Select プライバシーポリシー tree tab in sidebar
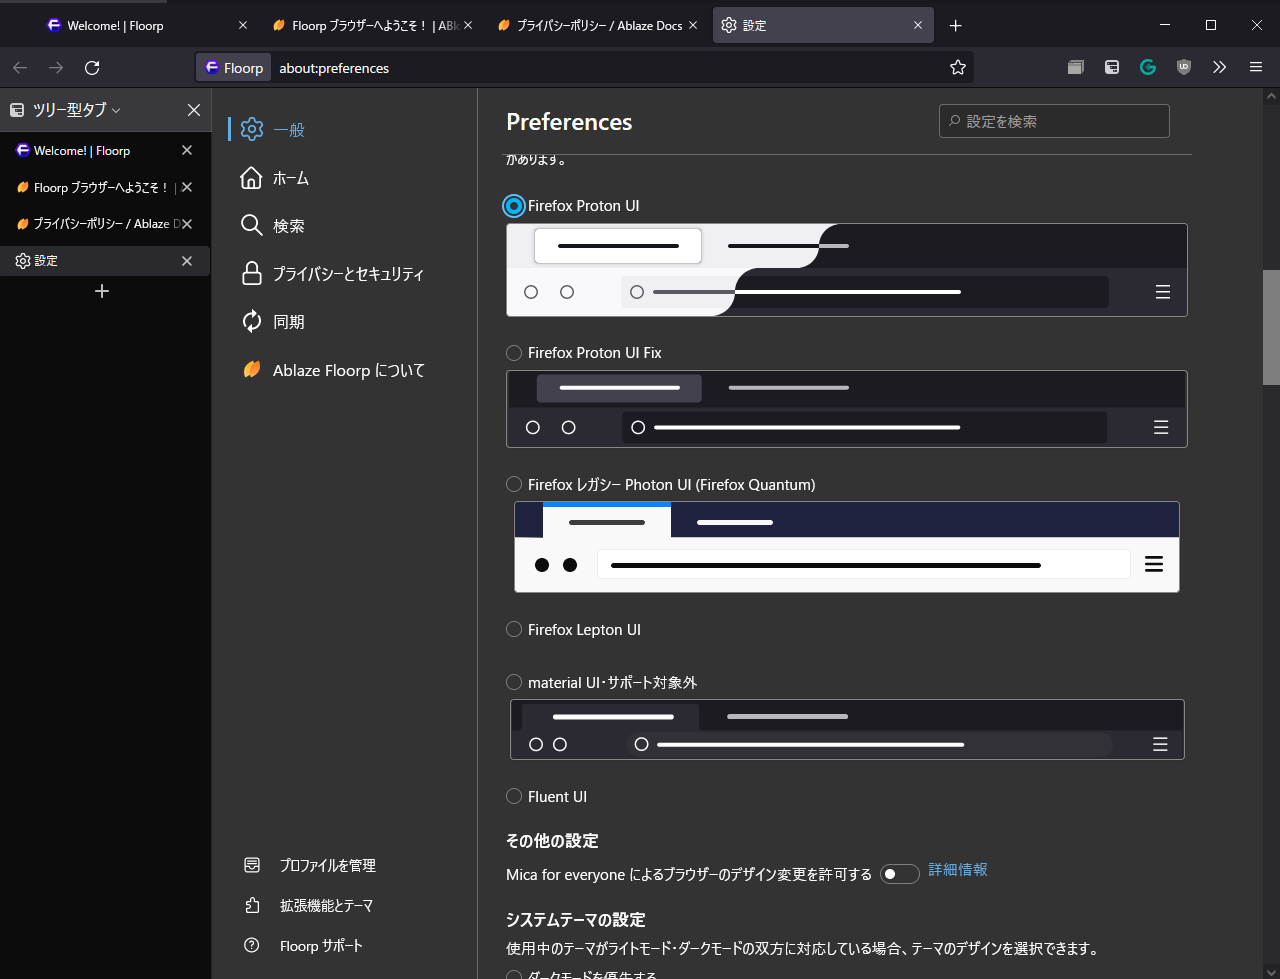 (x=105, y=224)
